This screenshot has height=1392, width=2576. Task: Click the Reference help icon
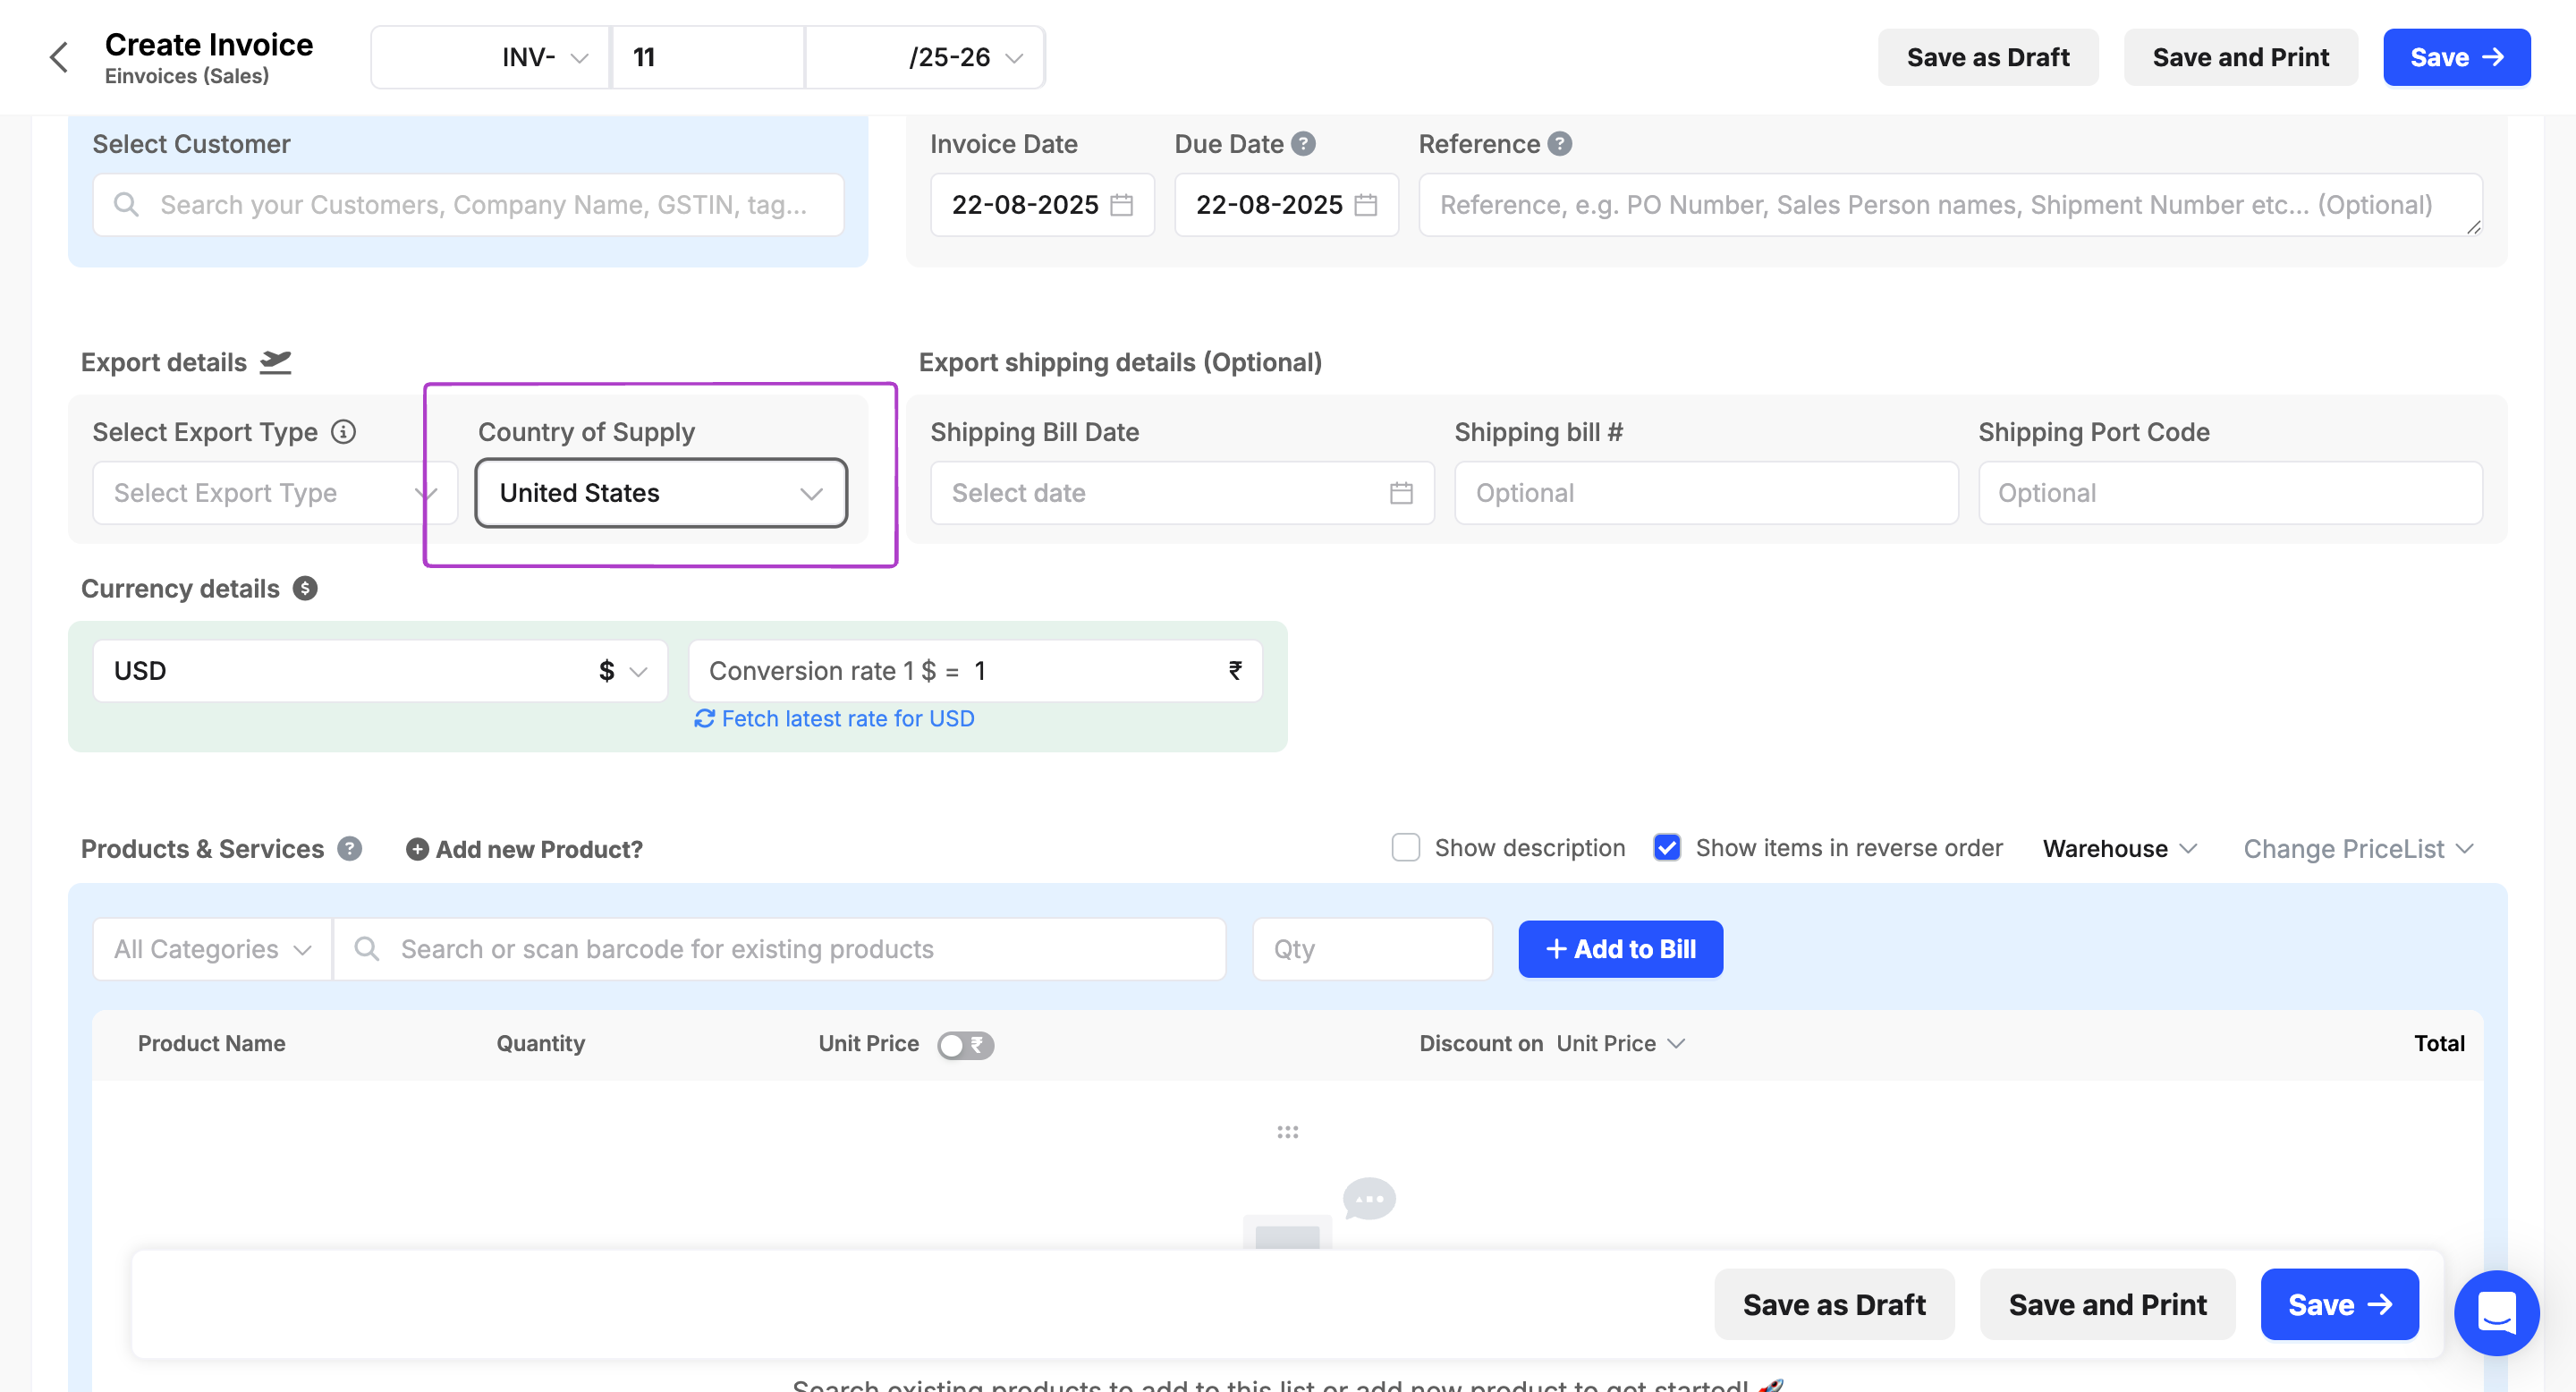pos(1559,144)
